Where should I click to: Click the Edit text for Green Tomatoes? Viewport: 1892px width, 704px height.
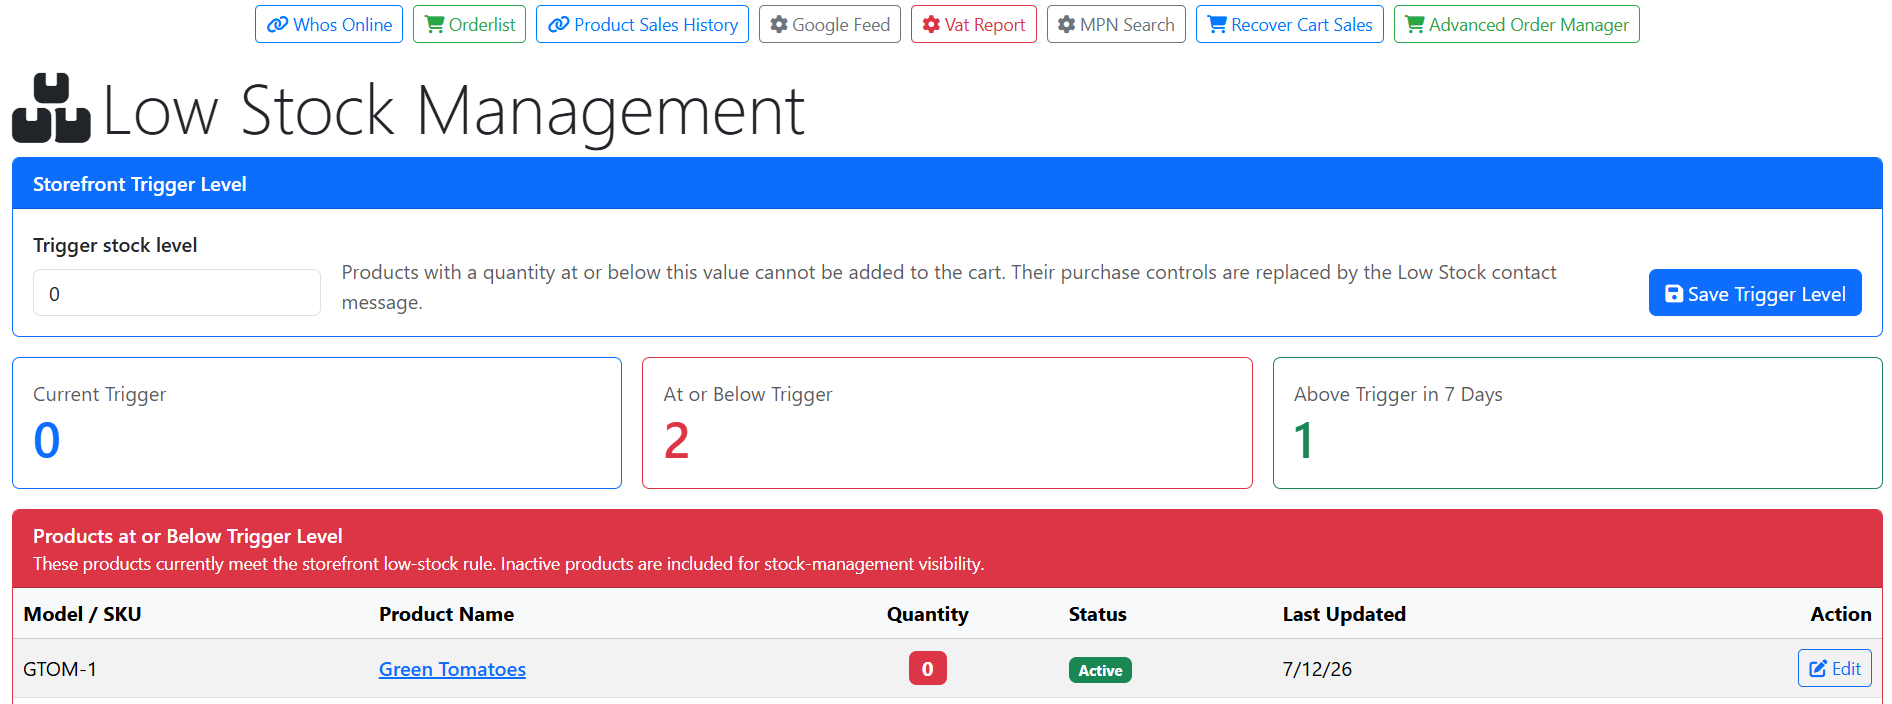[x=1846, y=668]
